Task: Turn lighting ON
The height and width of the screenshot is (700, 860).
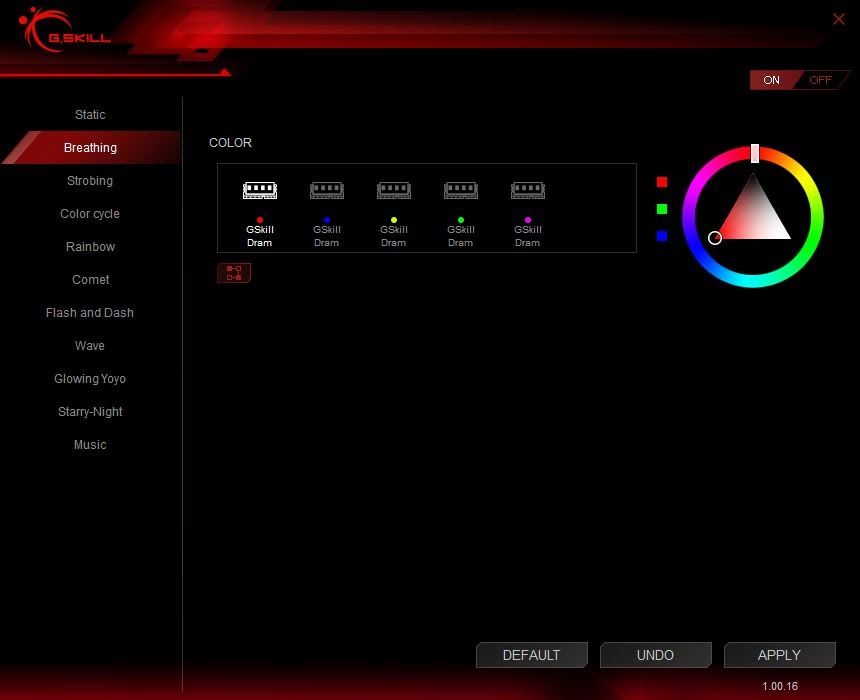Action: point(771,80)
